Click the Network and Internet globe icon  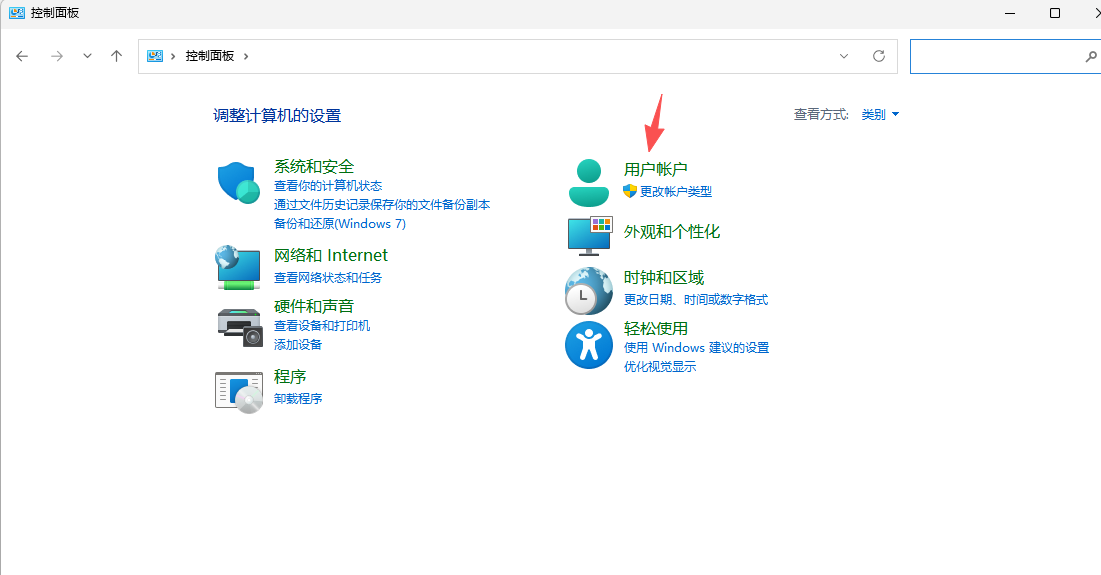238,267
